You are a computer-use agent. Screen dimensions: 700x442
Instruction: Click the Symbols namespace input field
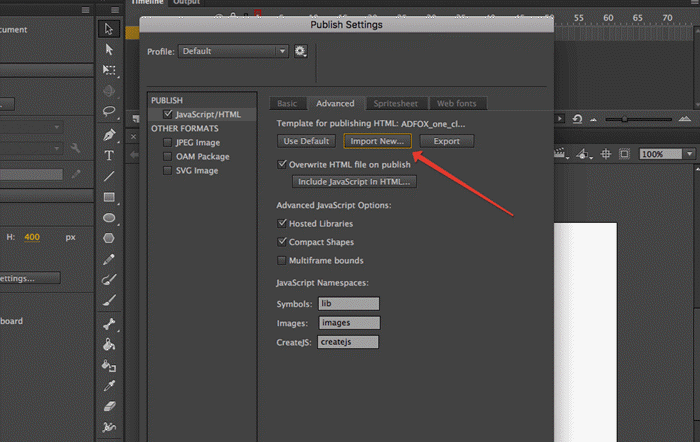(348, 303)
